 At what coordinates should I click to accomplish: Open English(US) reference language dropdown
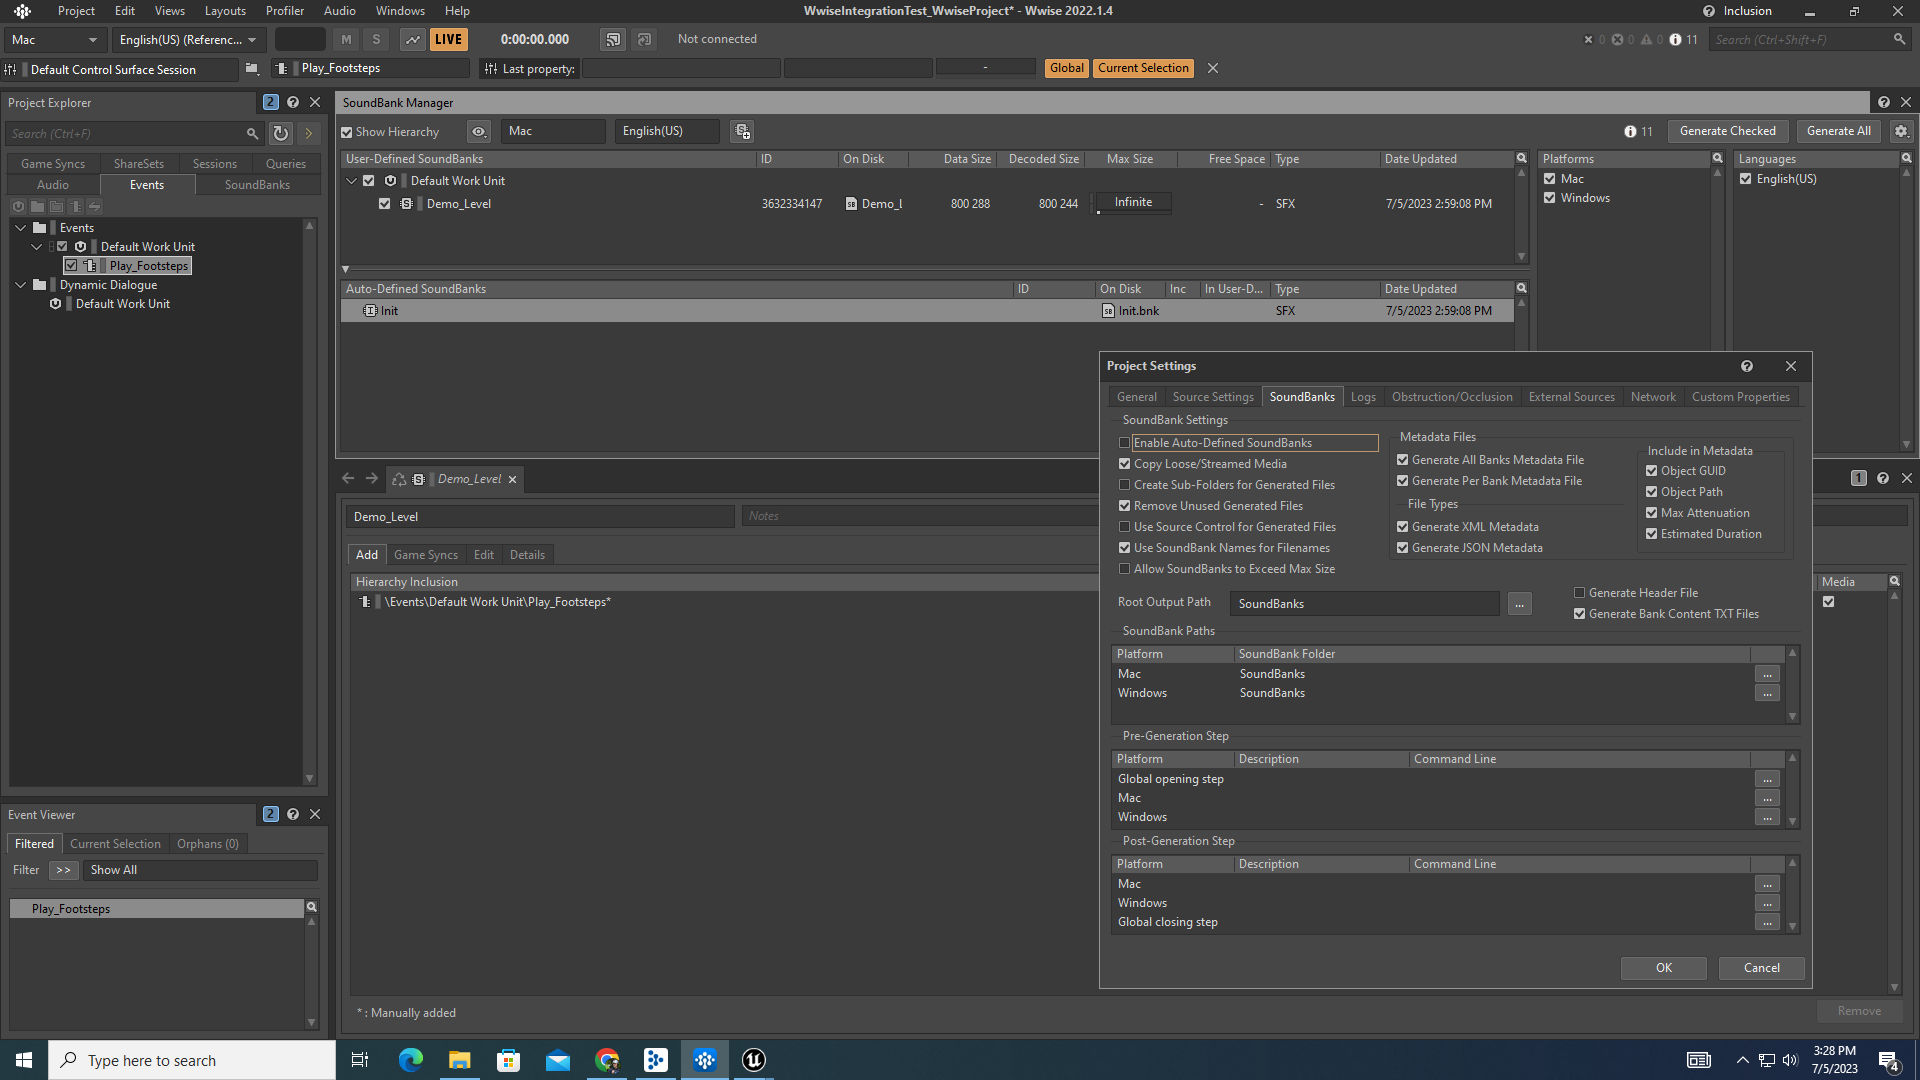(187, 40)
